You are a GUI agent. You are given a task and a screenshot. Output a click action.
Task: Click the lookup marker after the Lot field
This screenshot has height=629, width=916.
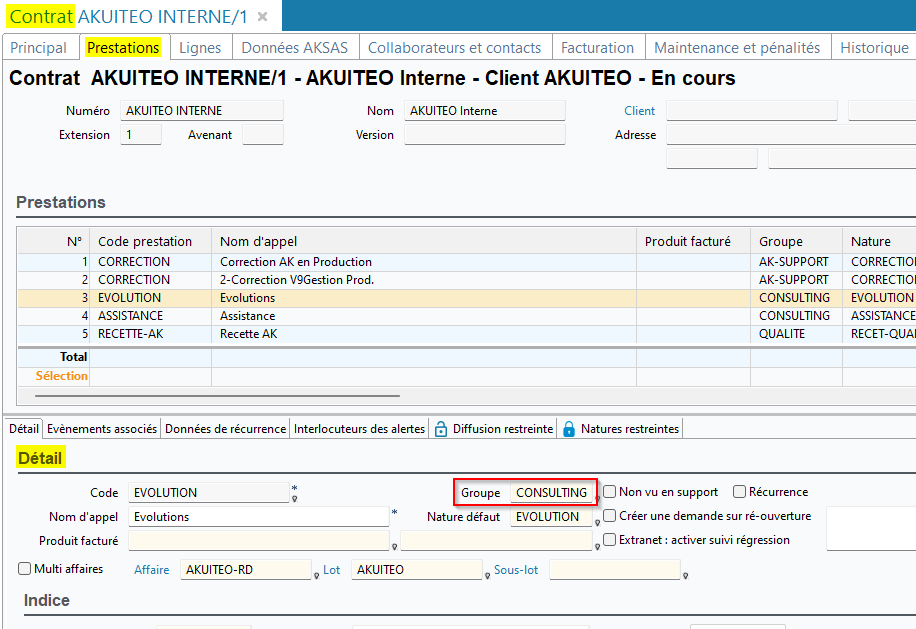pyautogui.click(x=487, y=576)
